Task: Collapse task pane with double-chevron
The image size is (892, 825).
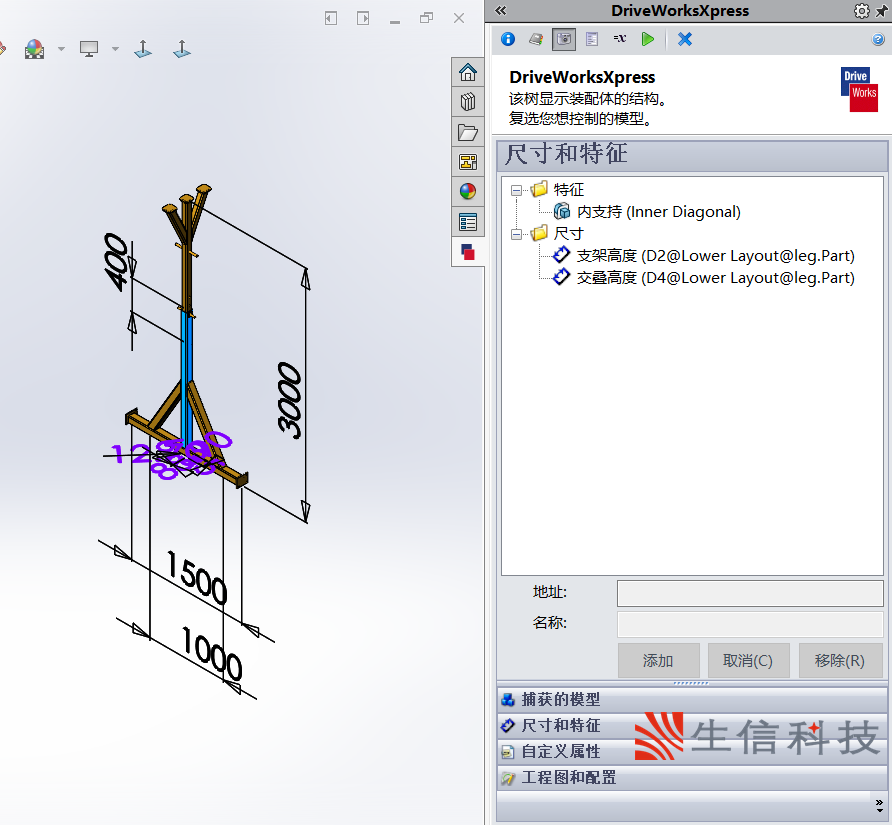Action: tap(501, 10)
